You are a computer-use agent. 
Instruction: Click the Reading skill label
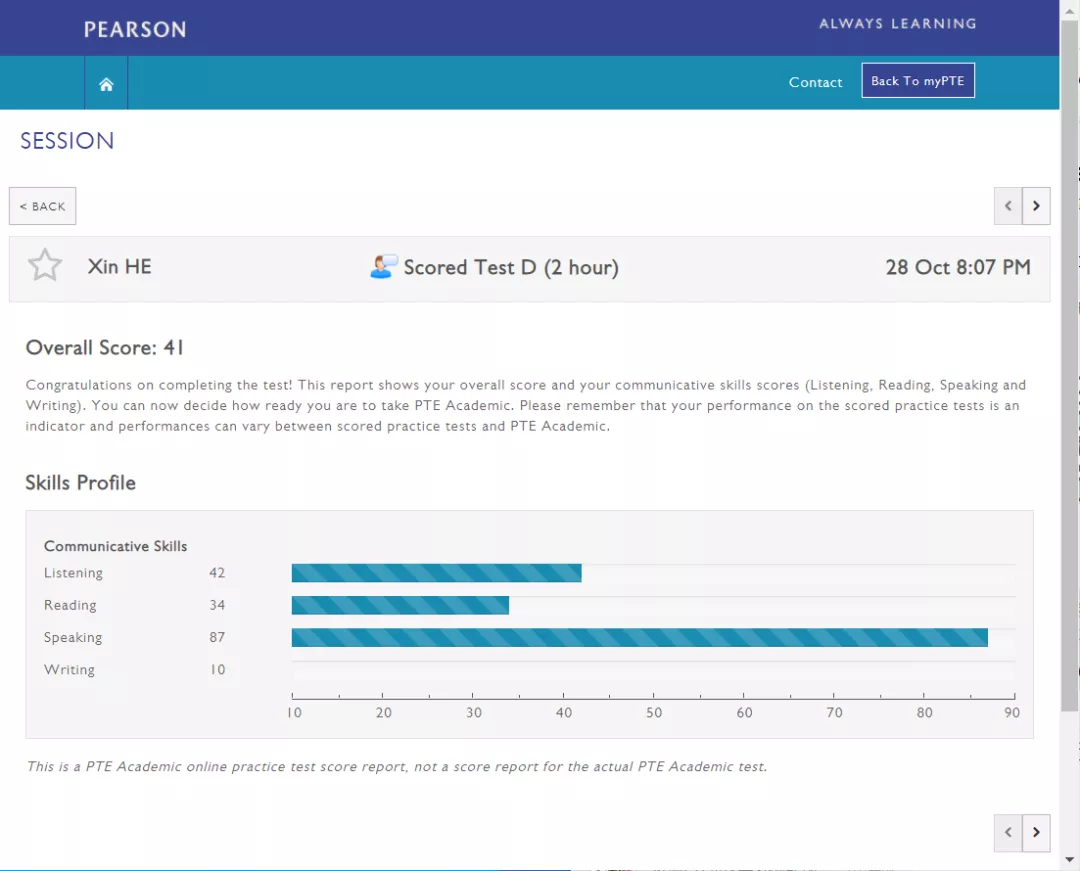pyautogui.click(x=70, y=605)
